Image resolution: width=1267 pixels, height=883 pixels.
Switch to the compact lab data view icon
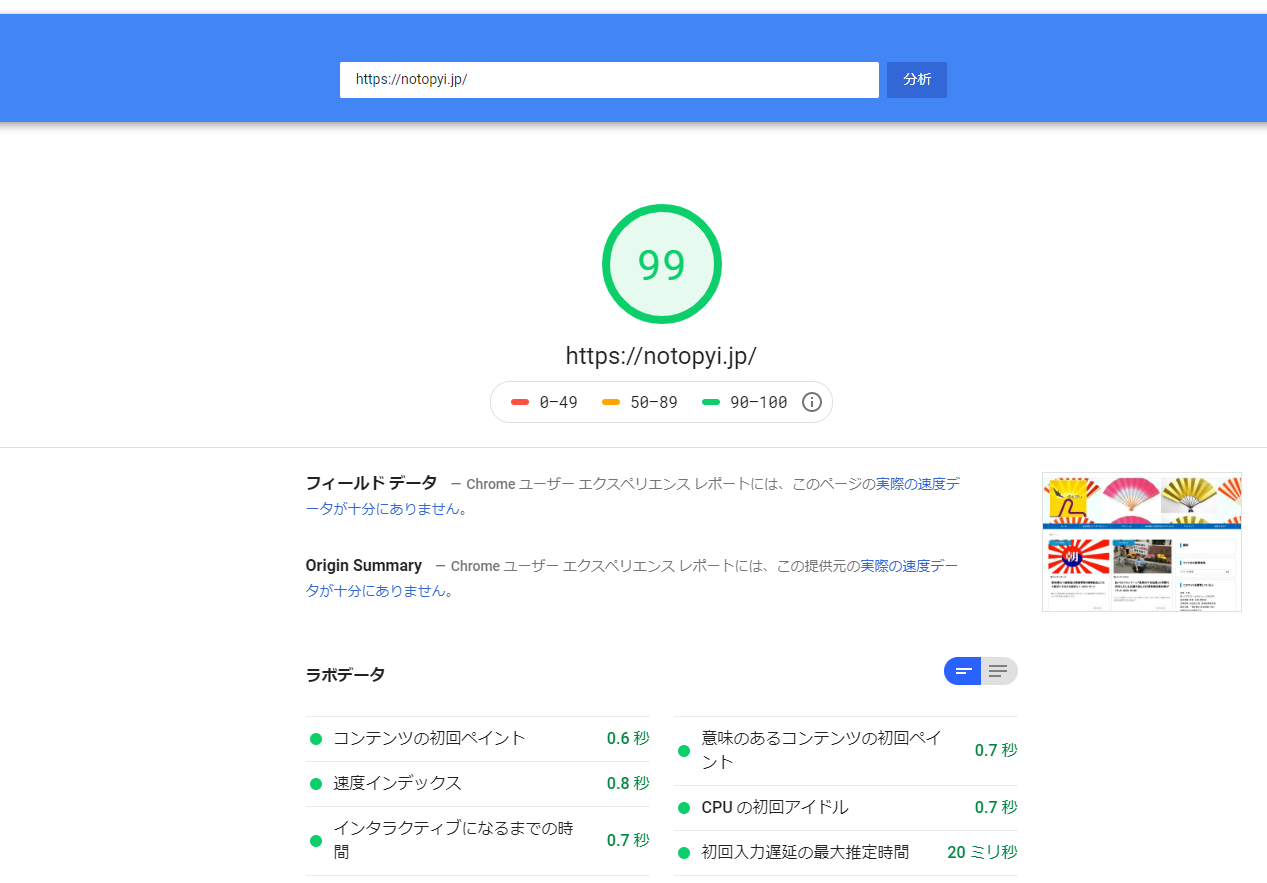963,671
